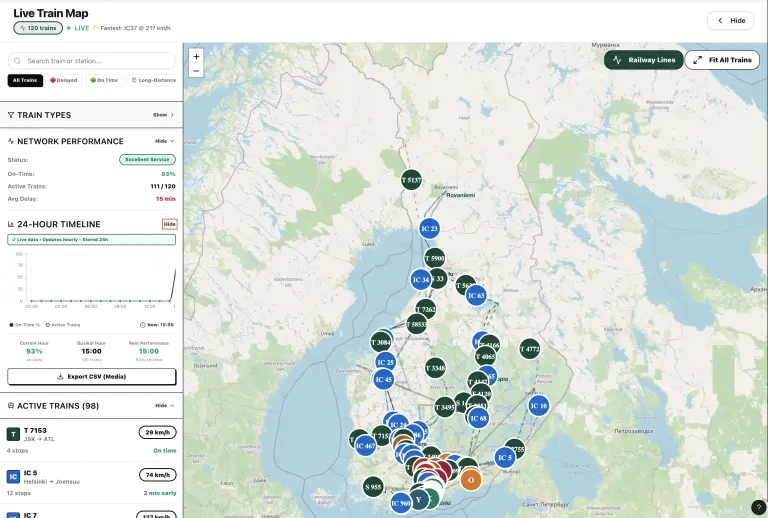Select the IC 34 train marker
Image resolution: width=768 pixels, height=518 pixels.
pos(421,280)
